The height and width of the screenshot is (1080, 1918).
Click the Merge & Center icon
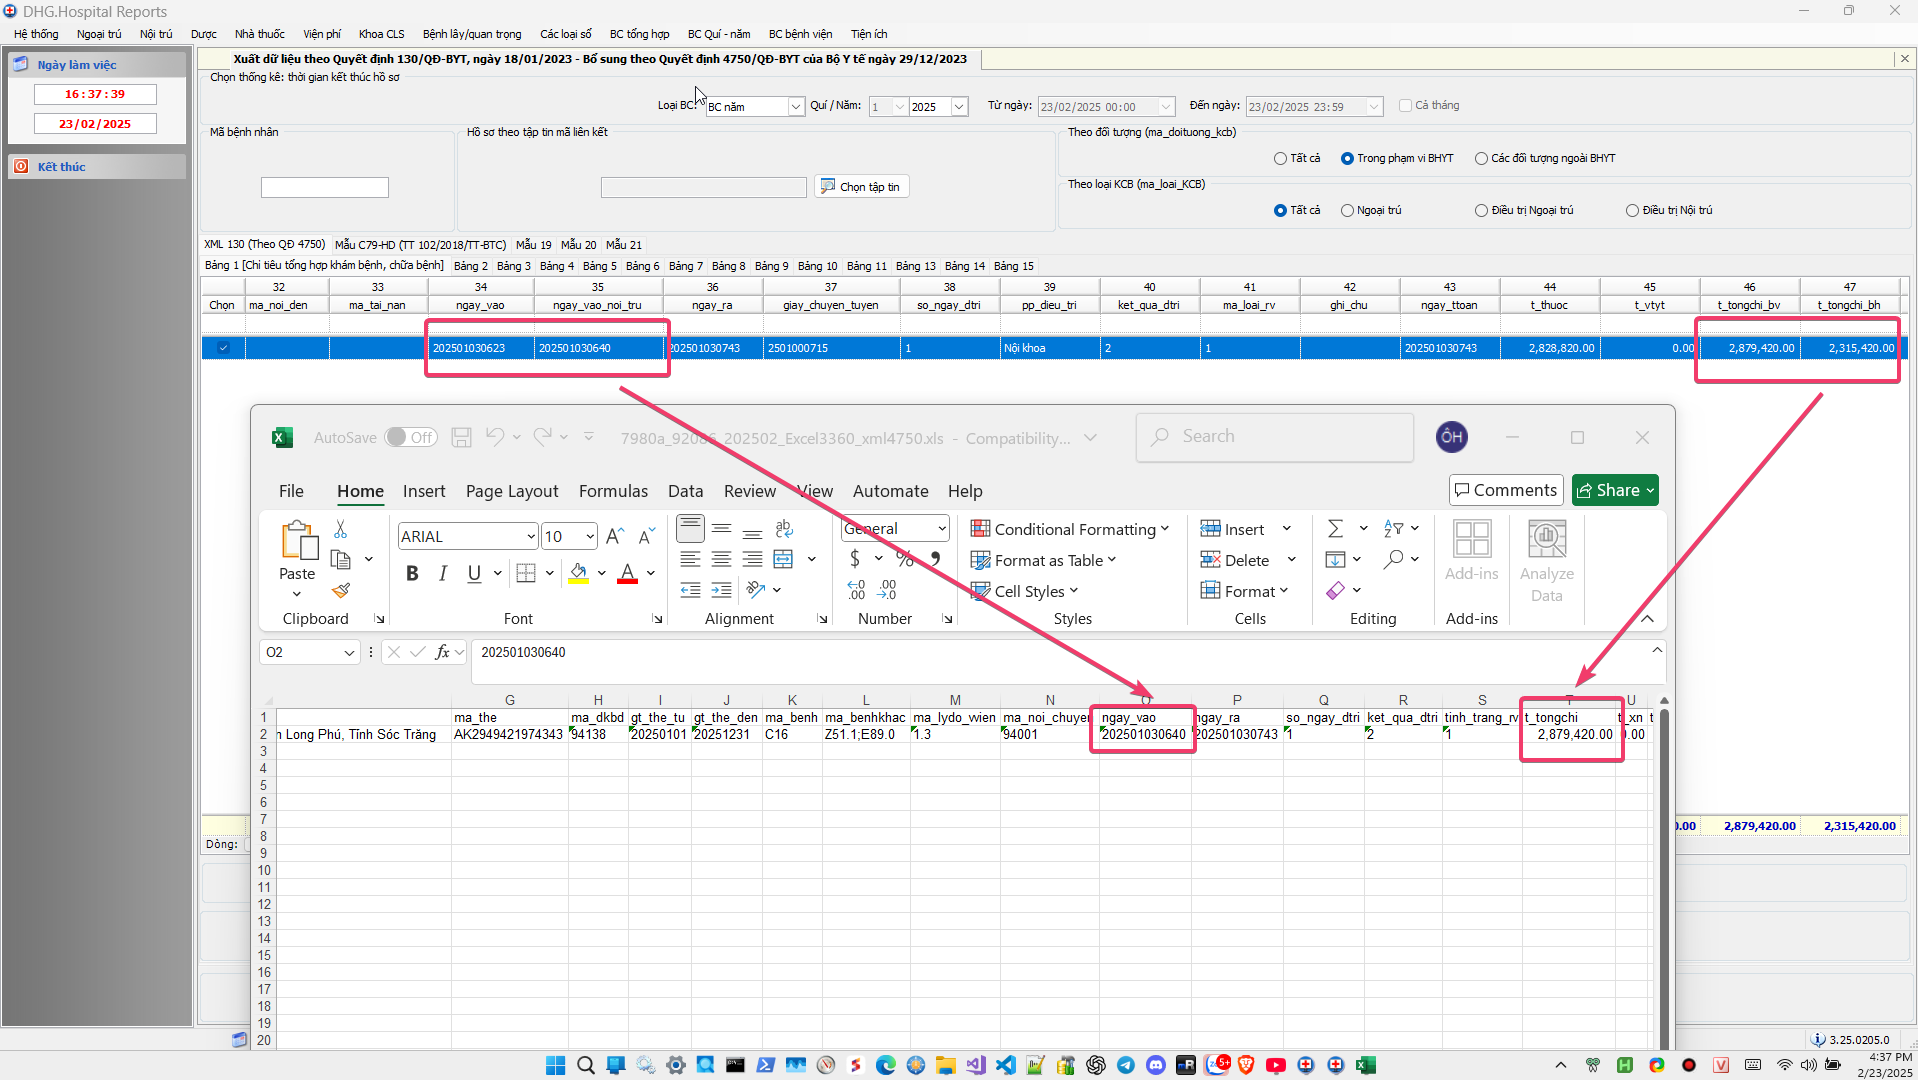click(784, 560)
